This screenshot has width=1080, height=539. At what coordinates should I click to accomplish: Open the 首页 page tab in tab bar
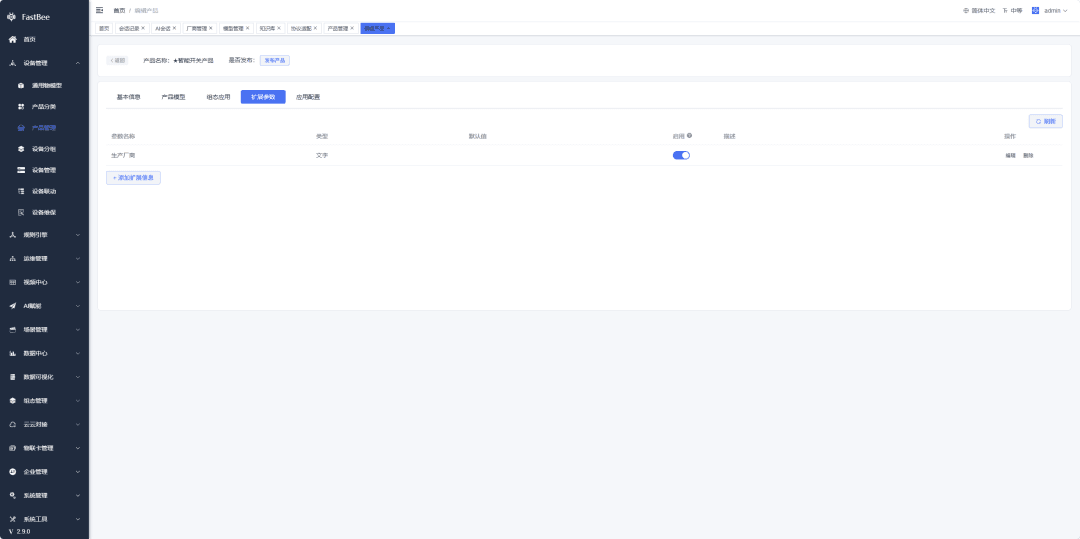(104, 28)
